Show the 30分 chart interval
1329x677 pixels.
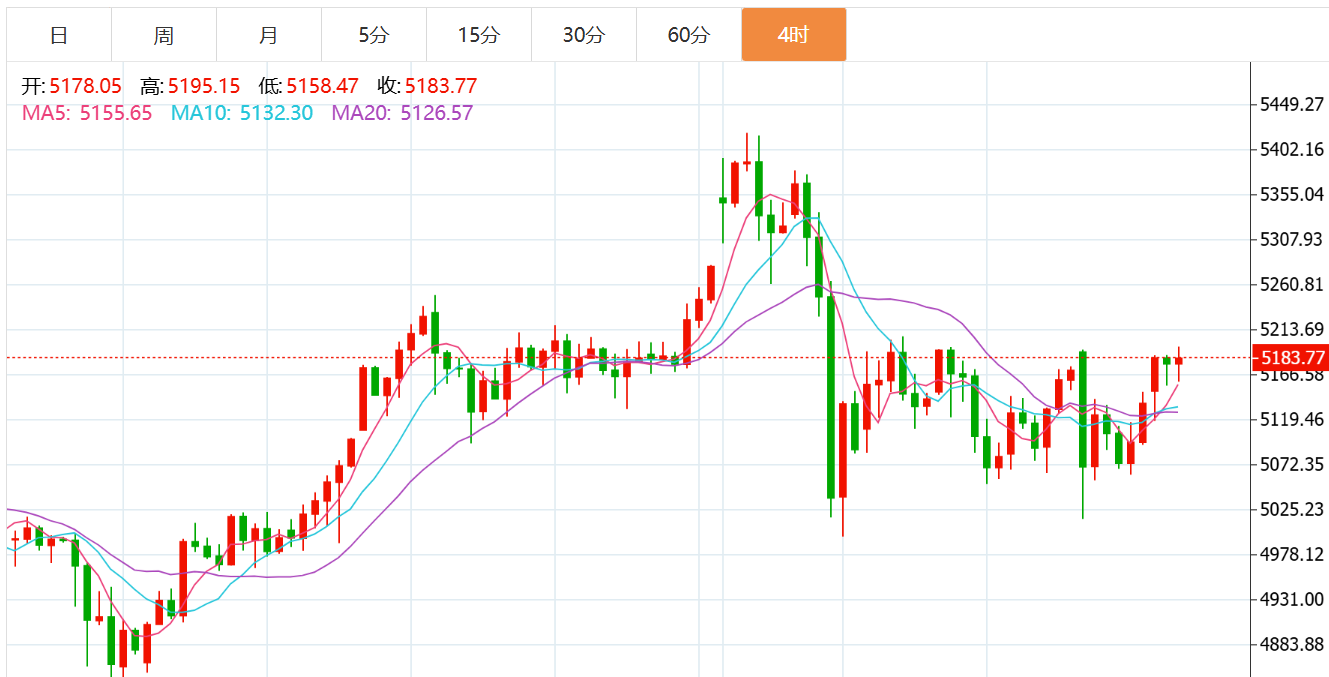coord(583,35)
